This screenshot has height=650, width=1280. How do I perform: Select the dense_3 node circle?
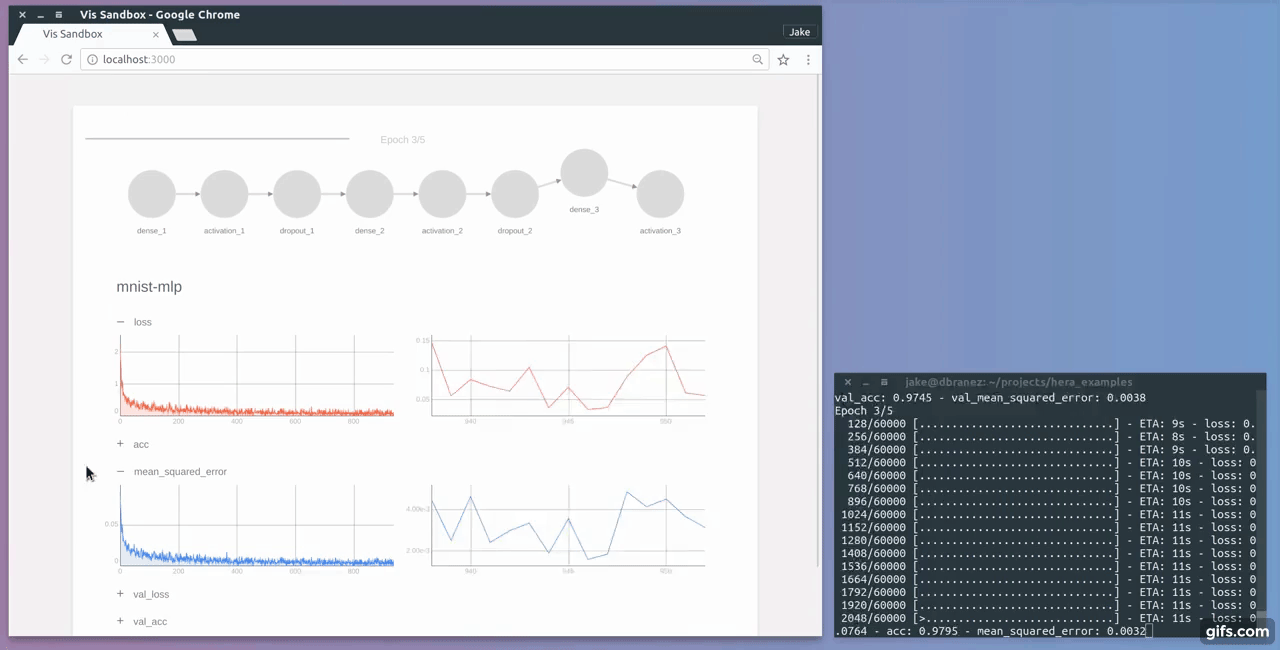(x=584, y=173)
